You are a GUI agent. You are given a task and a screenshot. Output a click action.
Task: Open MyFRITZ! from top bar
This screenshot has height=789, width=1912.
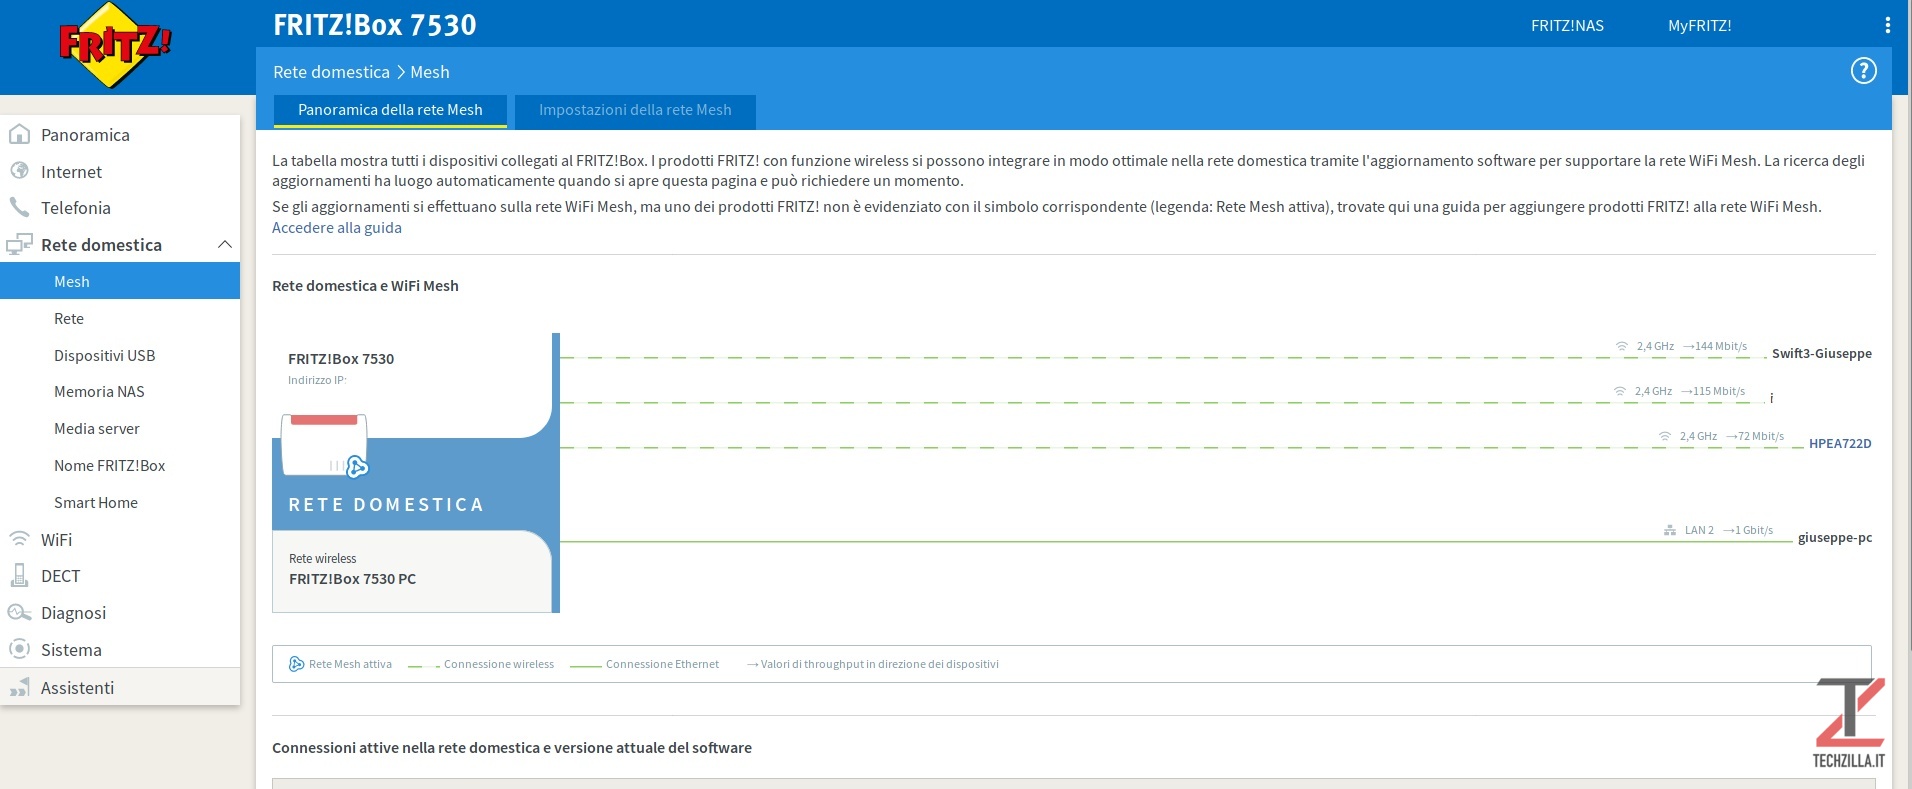pyautogui.click(x=1699, y=25)
